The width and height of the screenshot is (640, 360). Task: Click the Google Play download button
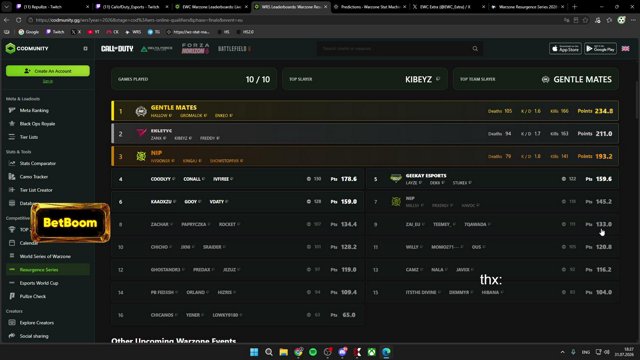click(600, 49)
